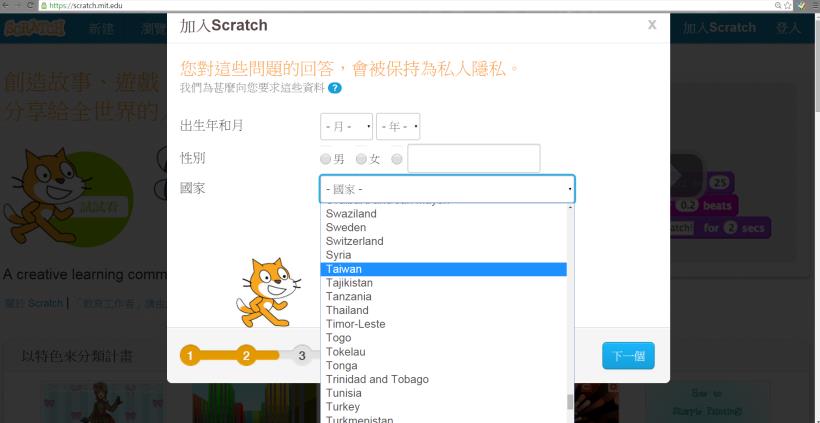Click step 2 circle in progress indicator
820x423 pixels.
[246, 356]
